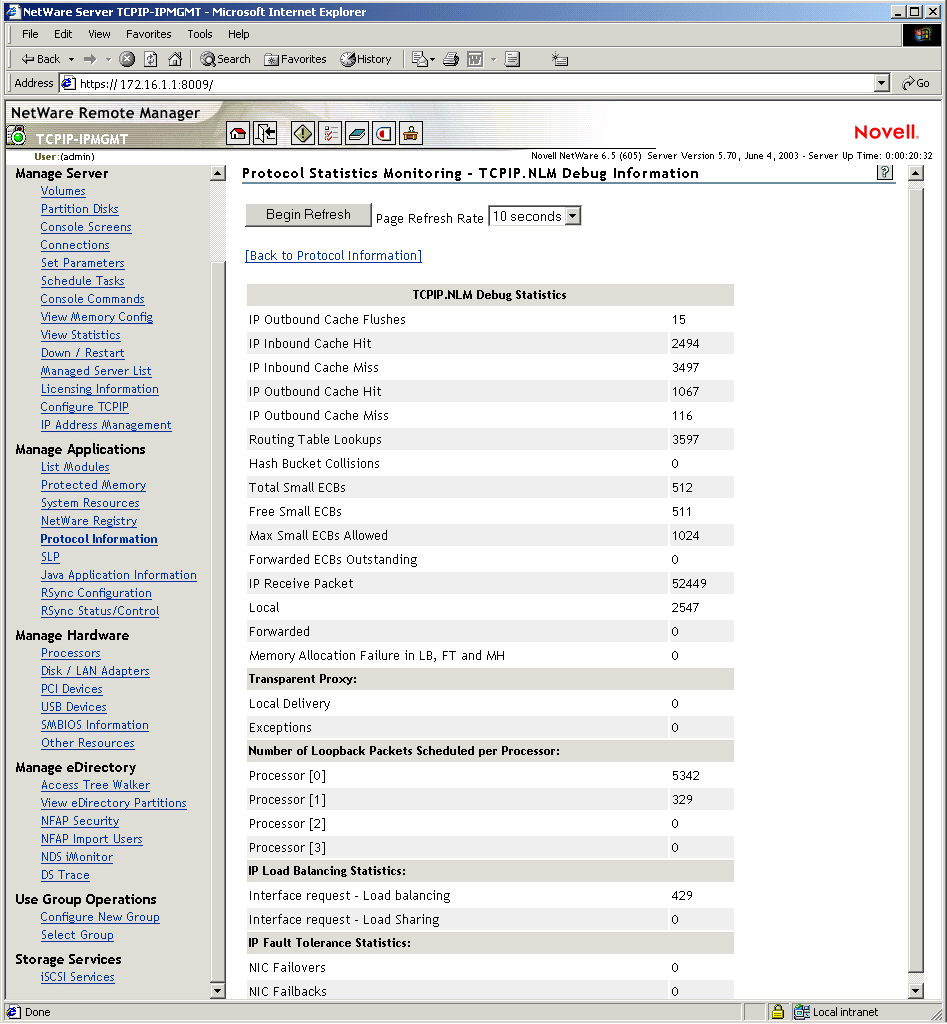
Task: Print the page using the printer icon
Action: coord(451,59)
